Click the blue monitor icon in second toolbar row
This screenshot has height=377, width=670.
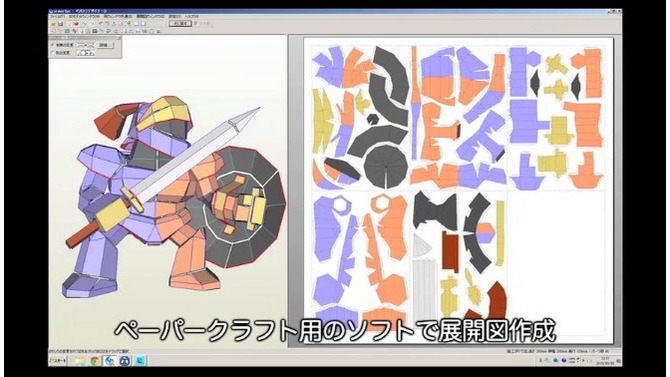(94, 31)
